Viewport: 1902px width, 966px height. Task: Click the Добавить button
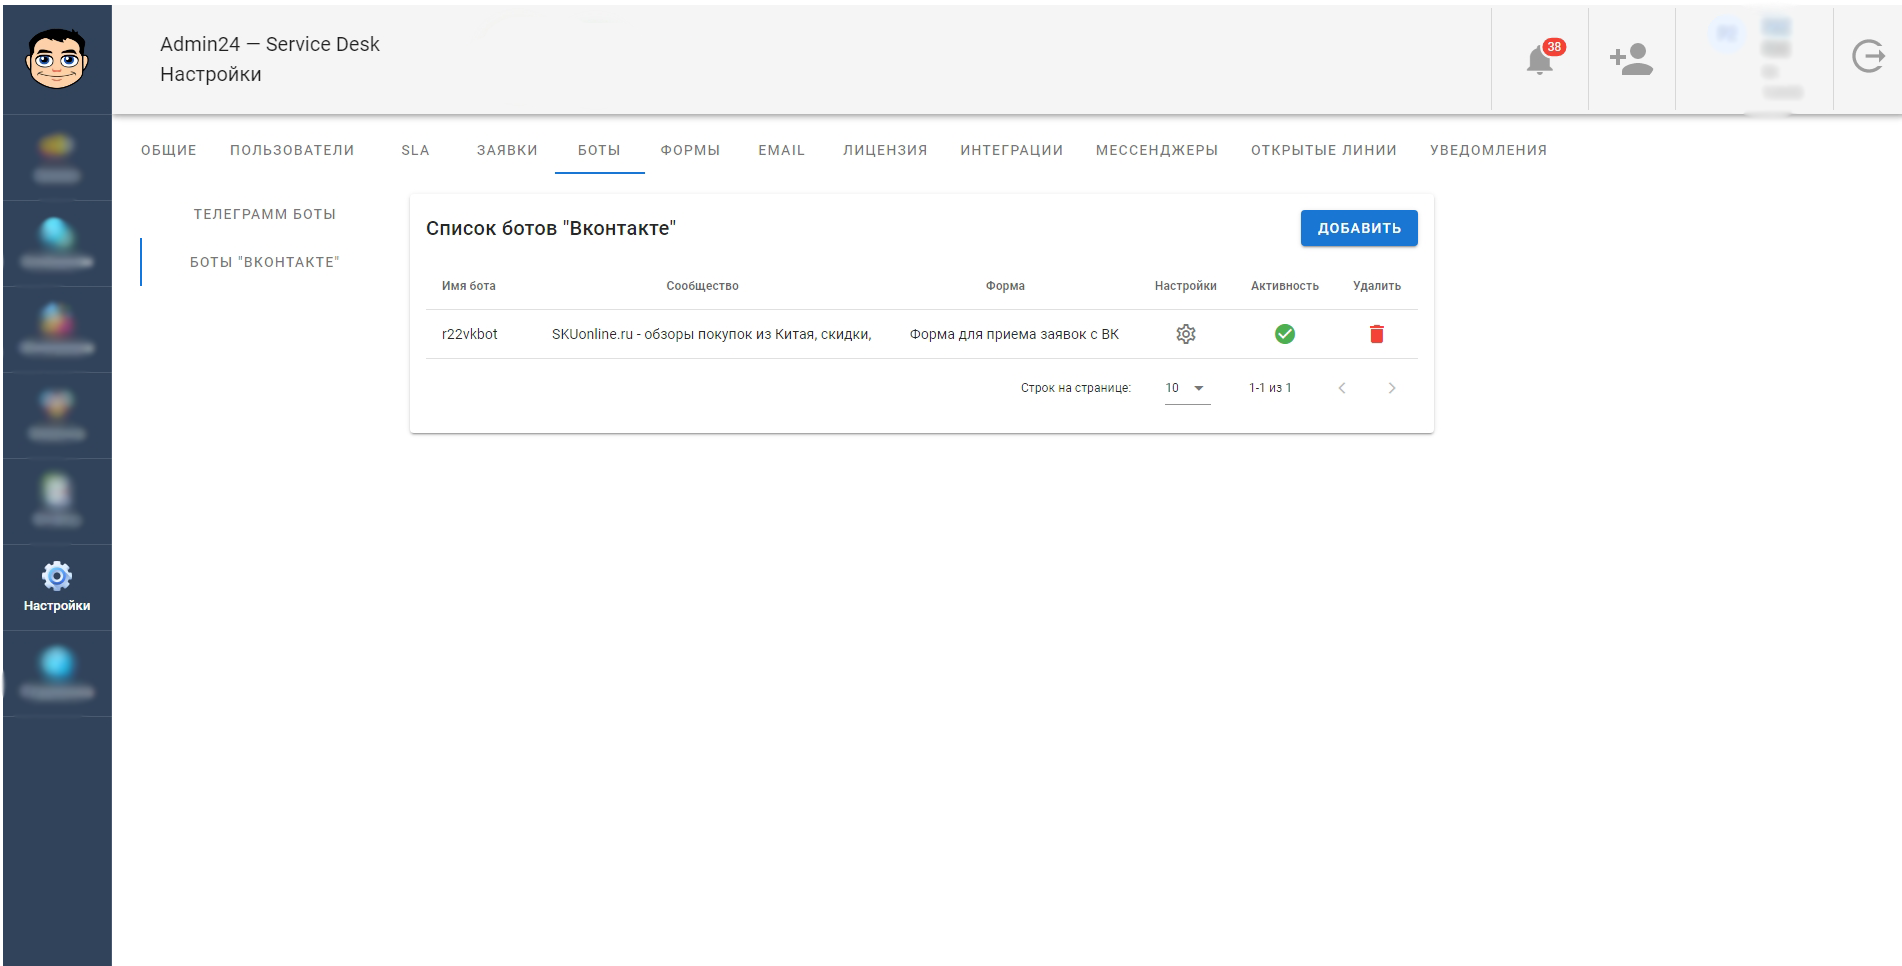point(1359,228)
